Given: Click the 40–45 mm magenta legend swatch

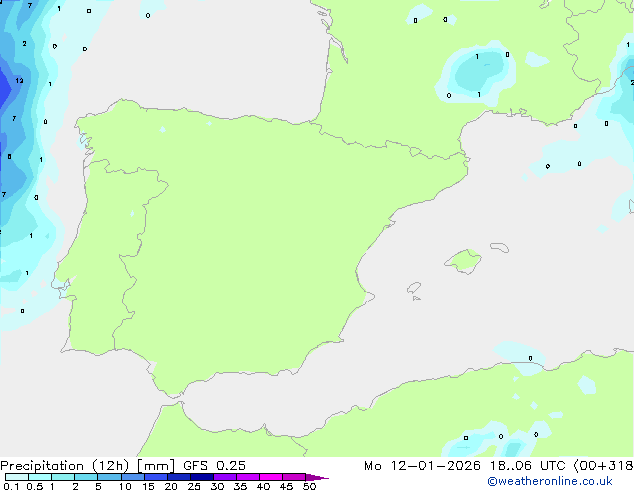Looking at the screenshot, I should pos(271,477).
